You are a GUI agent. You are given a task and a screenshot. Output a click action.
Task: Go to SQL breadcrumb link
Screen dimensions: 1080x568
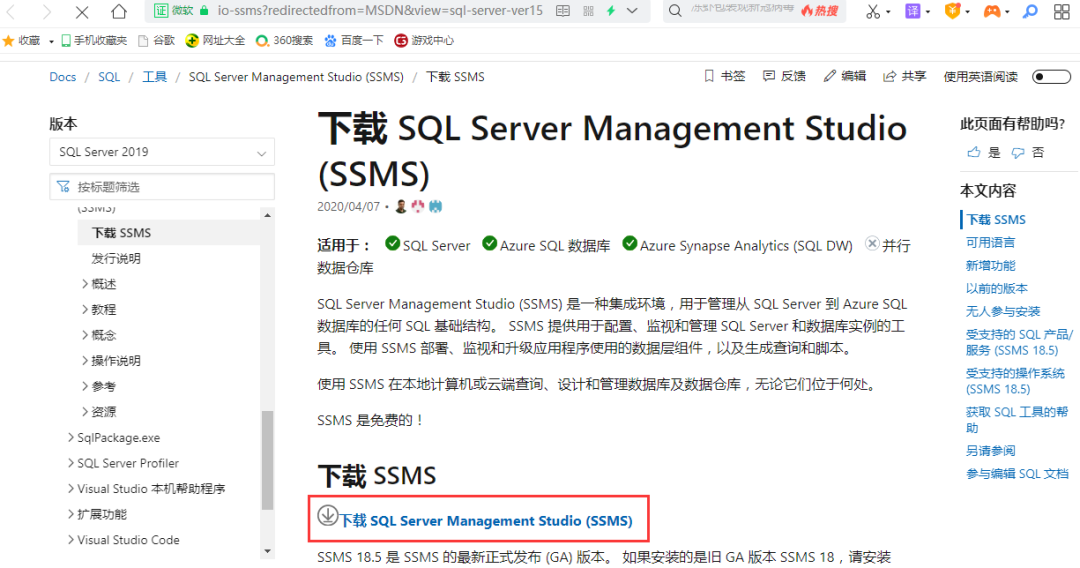pyautogui.click(x=109, y=77)
